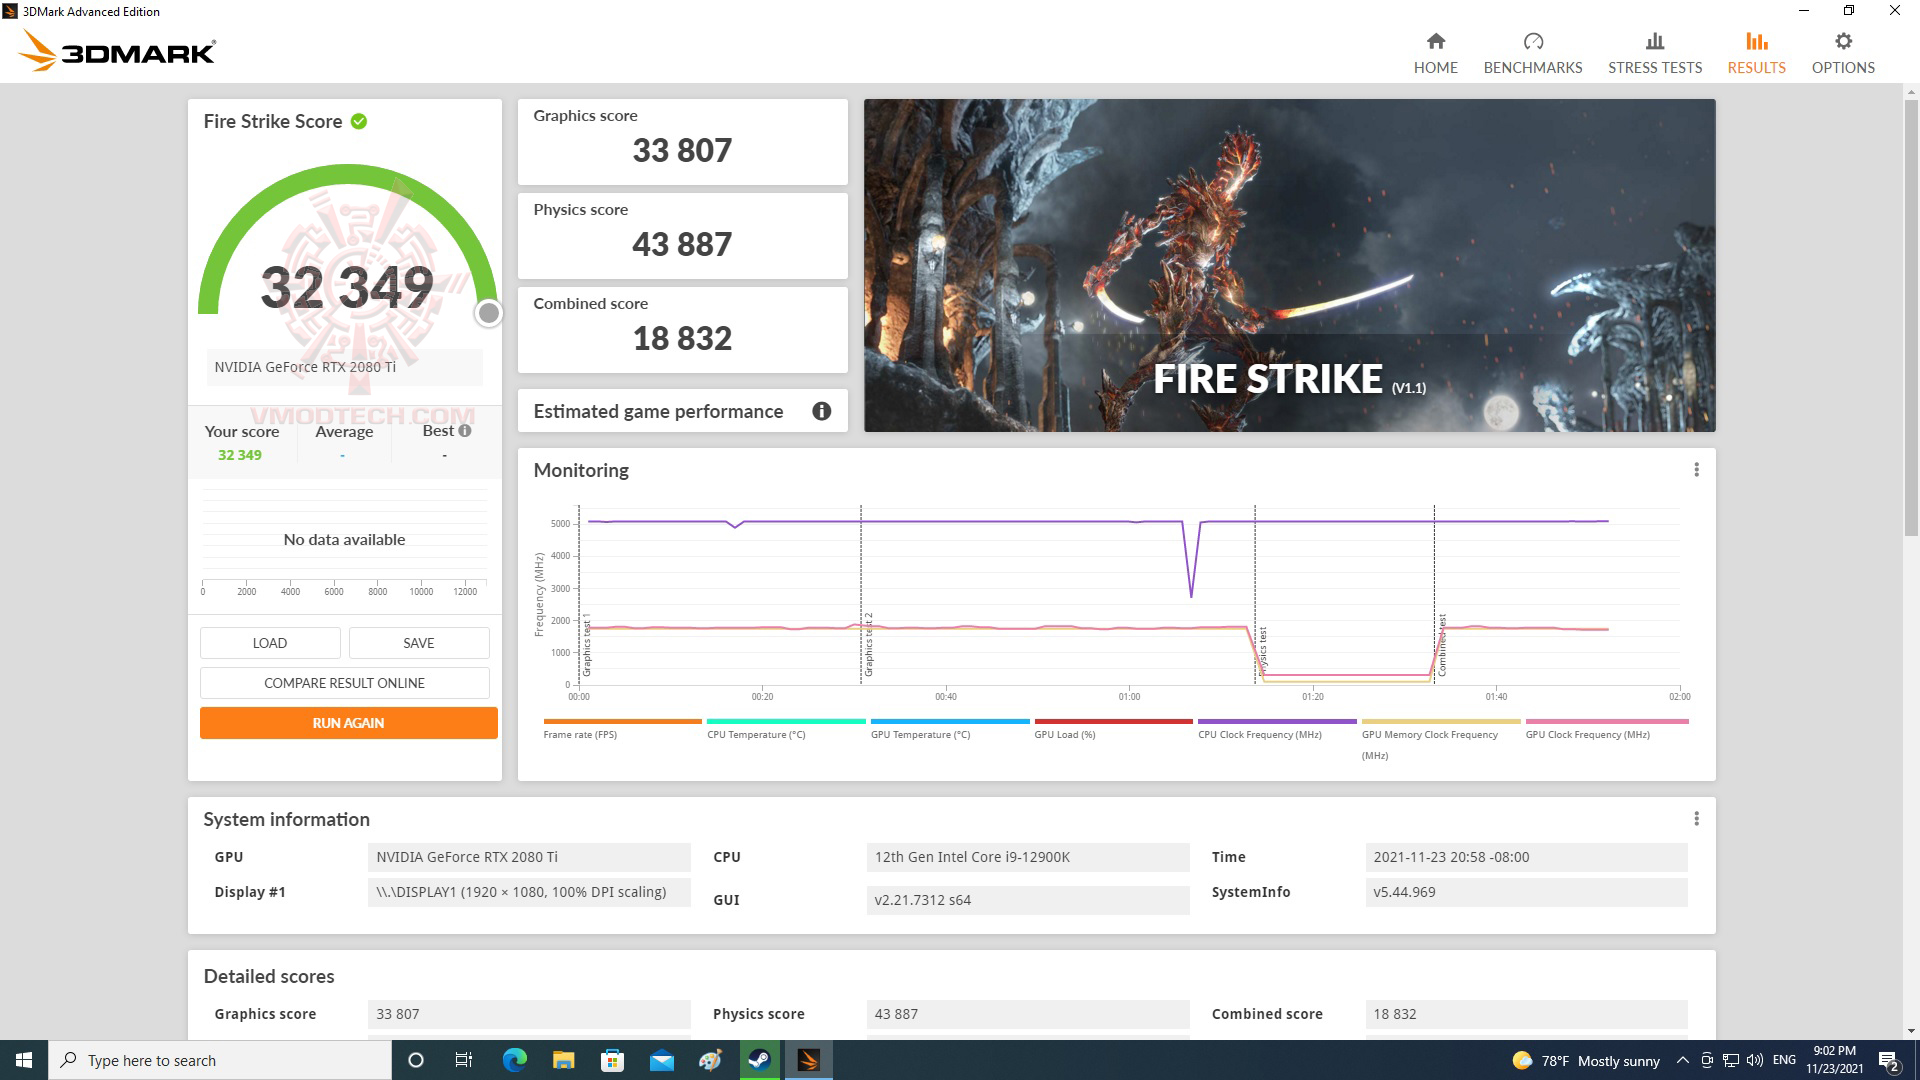The width and height of the screenshot is (1920, 1080).
Task: Expand monitoring graph options menu
Action: click(x=1697, y=469)
